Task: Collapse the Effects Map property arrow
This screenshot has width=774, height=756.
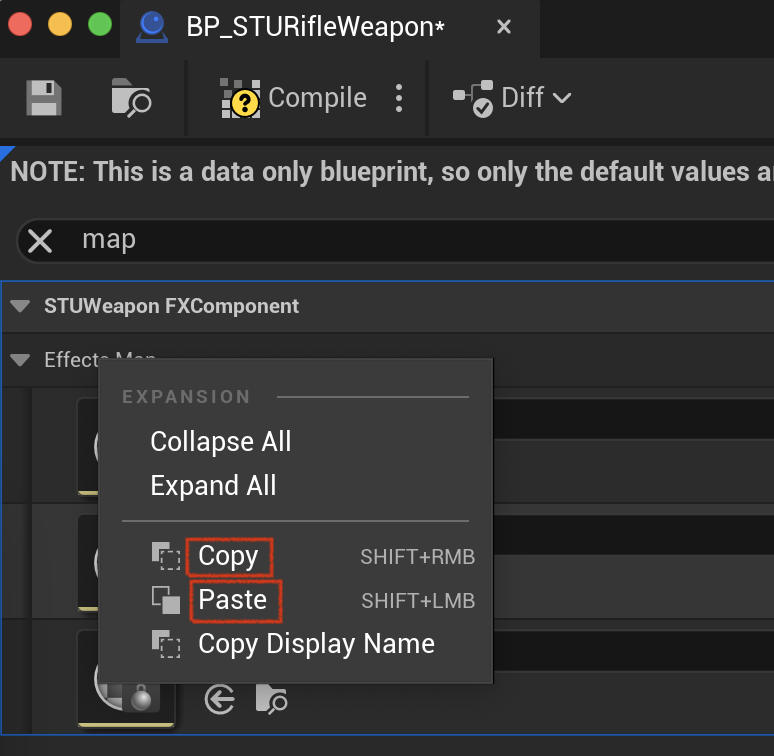Action: pyautogui.click(x=20, y=360)
